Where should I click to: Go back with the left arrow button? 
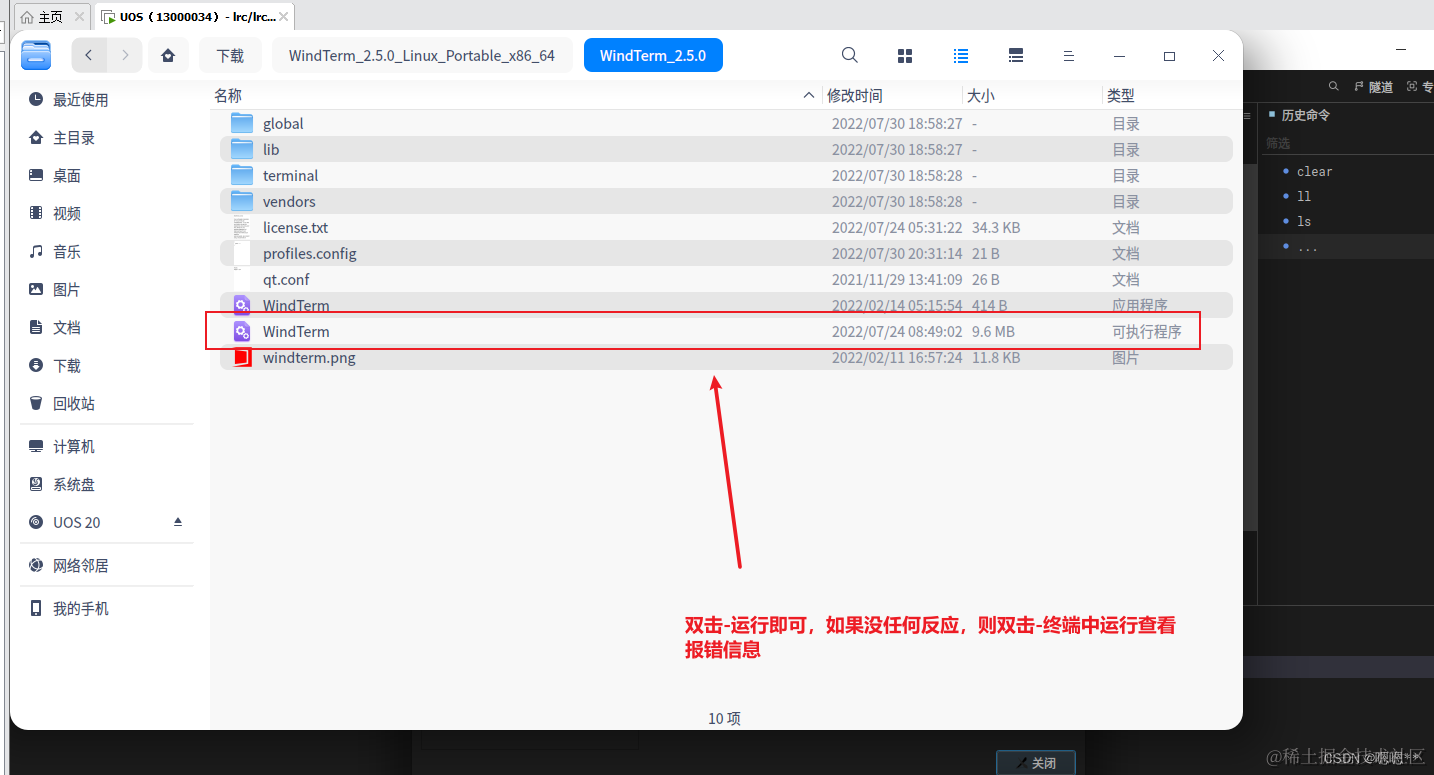tap(89, 55)
